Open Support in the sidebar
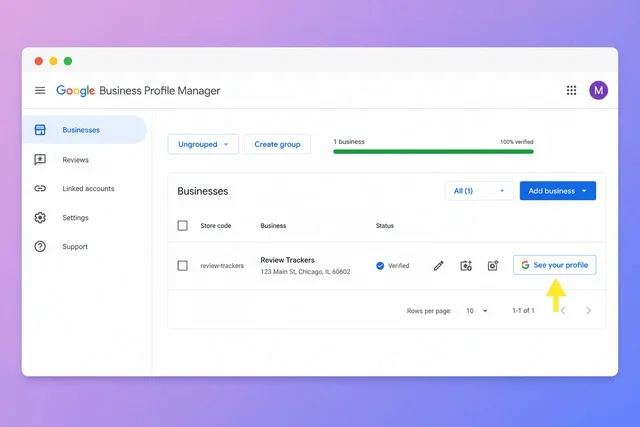This screenshot has height=427, width=640. click(75, 247)
